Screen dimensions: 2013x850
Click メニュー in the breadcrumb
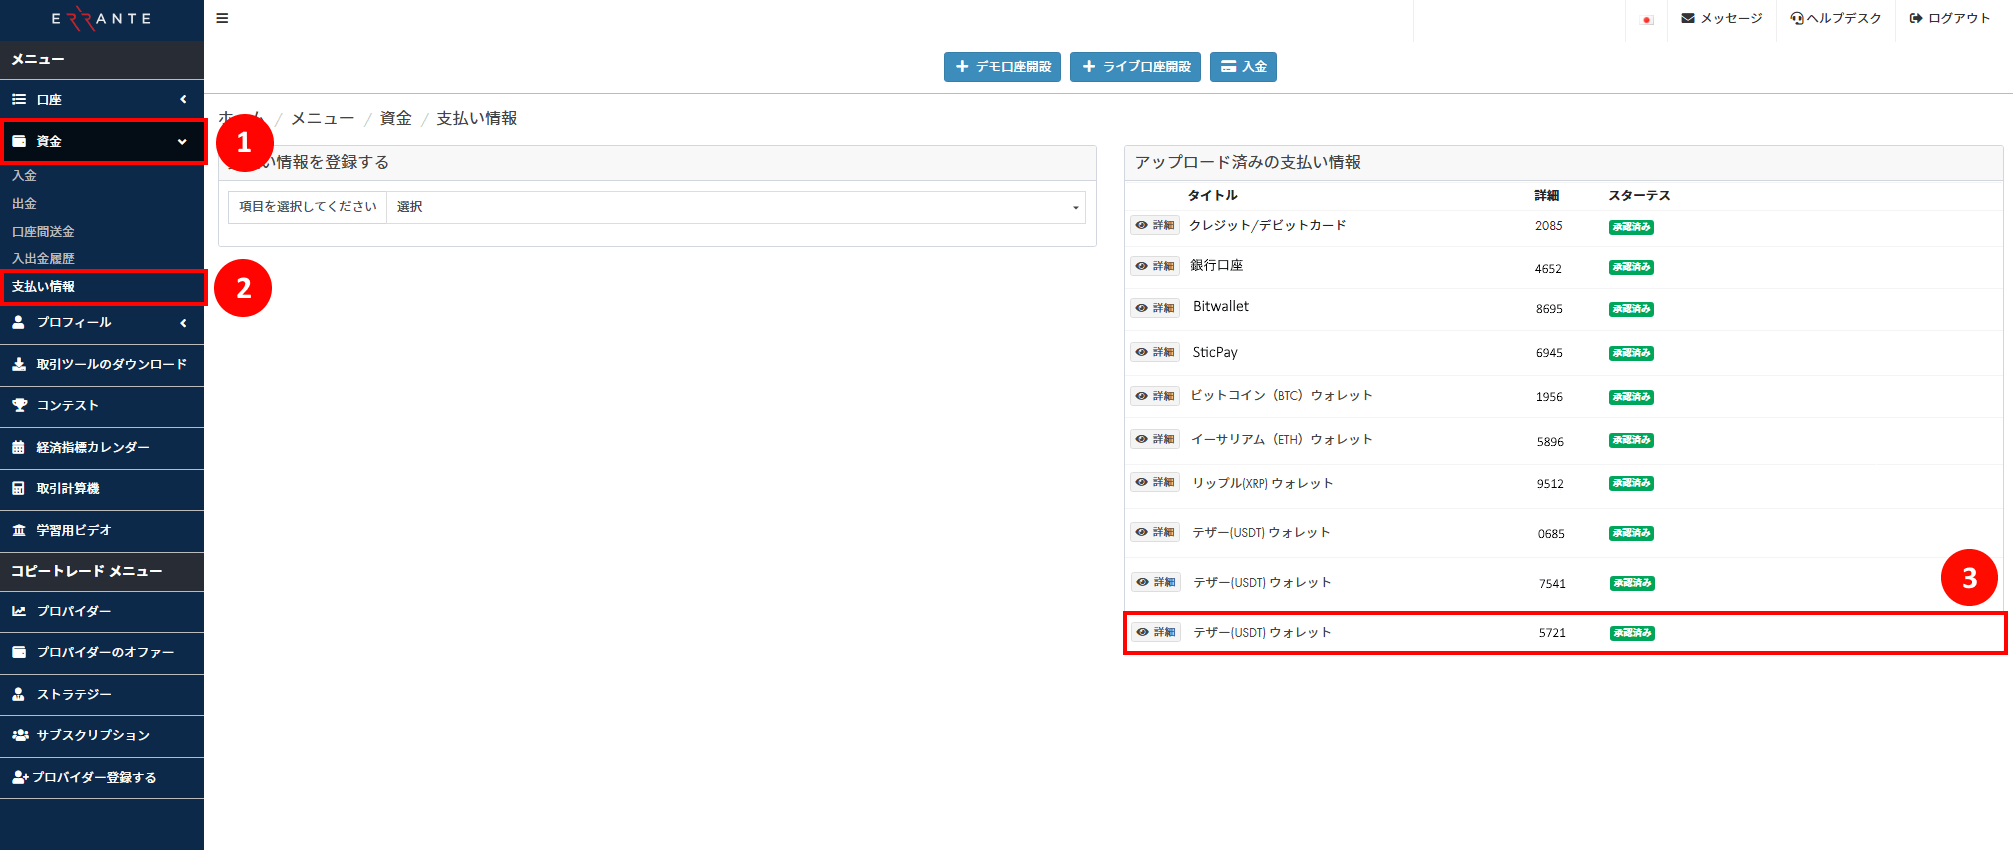322,118
